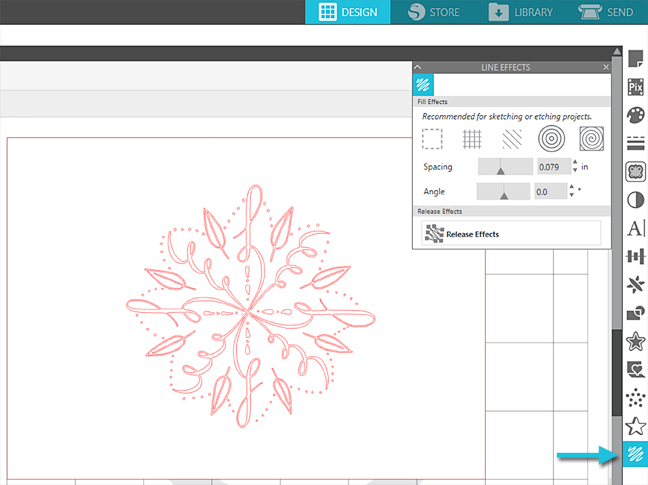Viewport: 648px width, 485px height.
Task: Decrease Spacing with the down arrow
Action: pyautogui.click(x=575, y=170)
